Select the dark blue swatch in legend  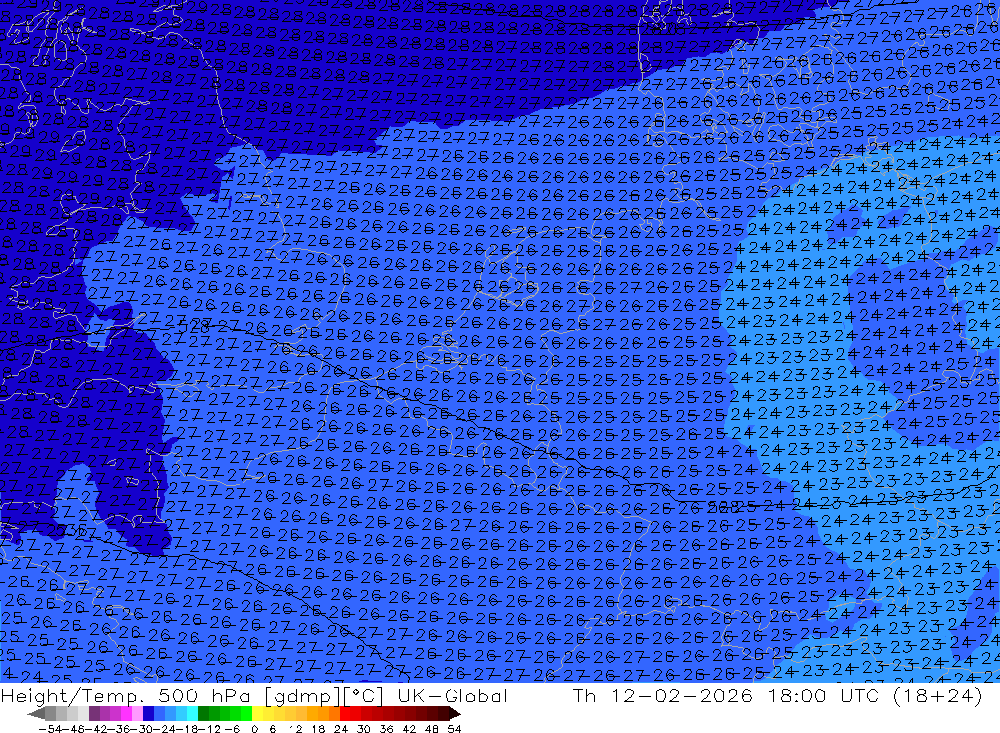coord(148,714)
